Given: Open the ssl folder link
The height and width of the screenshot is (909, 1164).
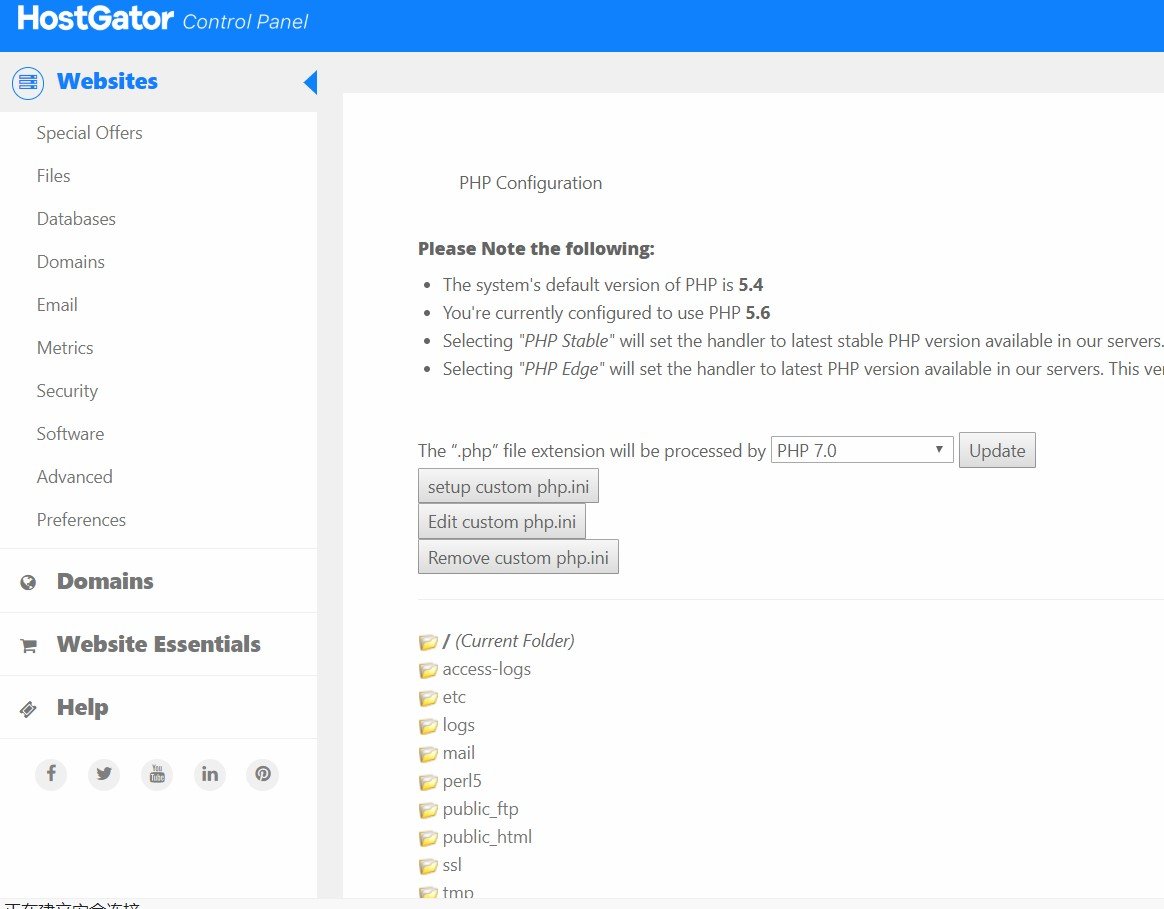Looking at the screenshot, I should click(452, 865).
